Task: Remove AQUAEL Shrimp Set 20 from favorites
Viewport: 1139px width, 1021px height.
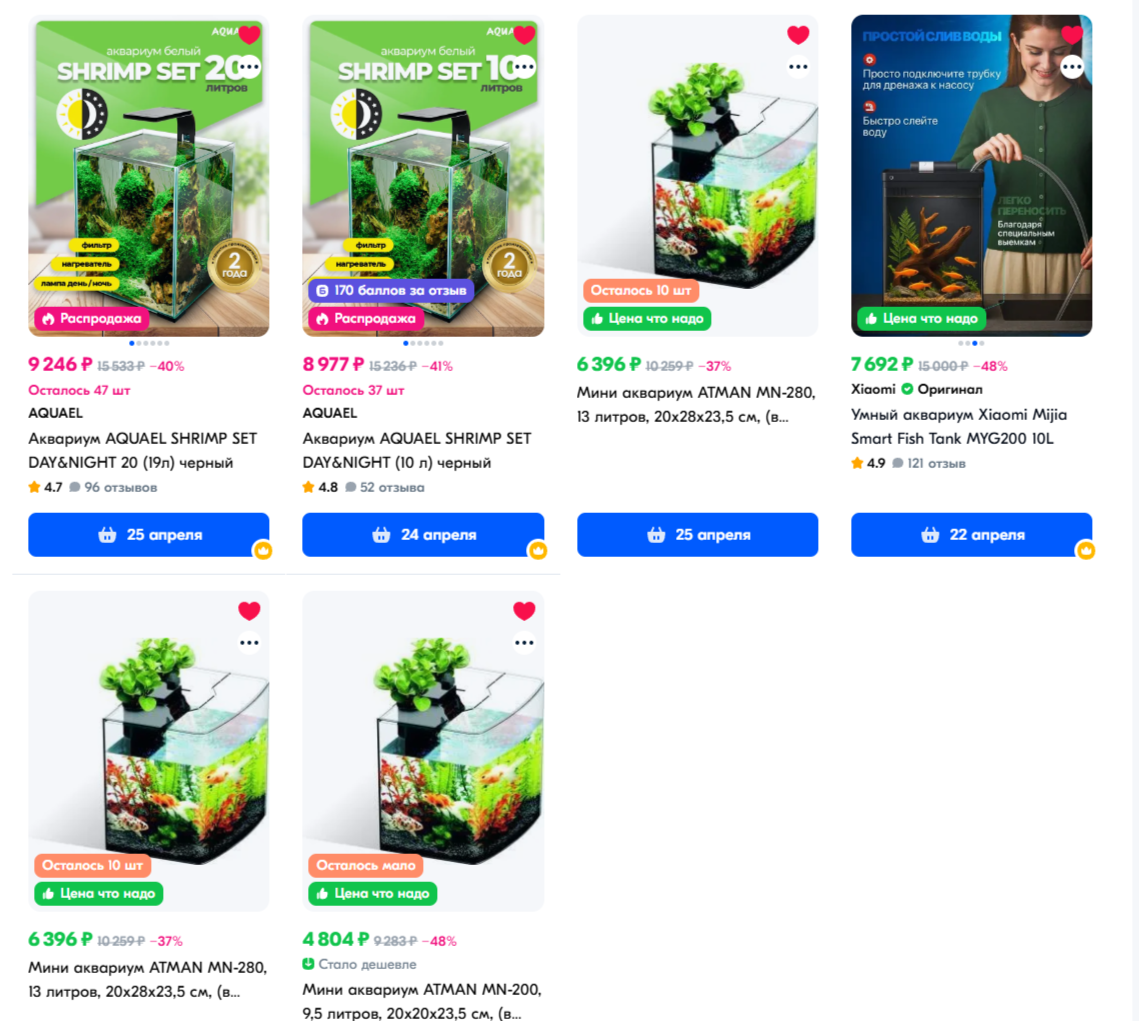Action: [x=249, y=34]
